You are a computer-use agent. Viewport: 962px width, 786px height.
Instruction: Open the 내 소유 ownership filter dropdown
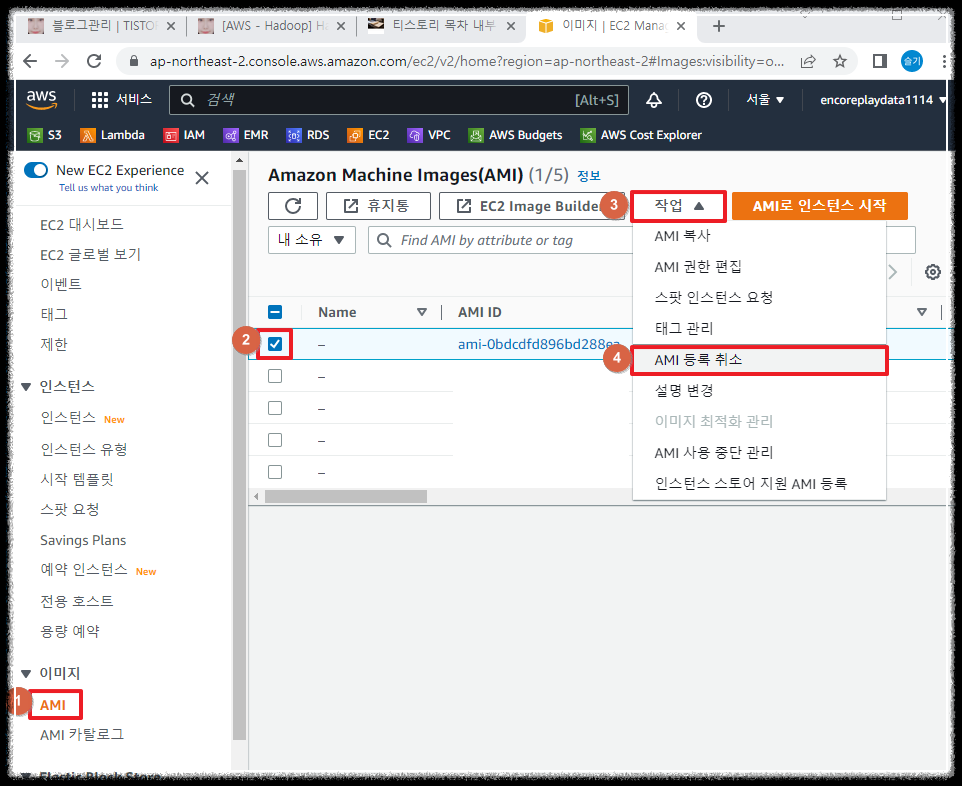coord(312,240)
